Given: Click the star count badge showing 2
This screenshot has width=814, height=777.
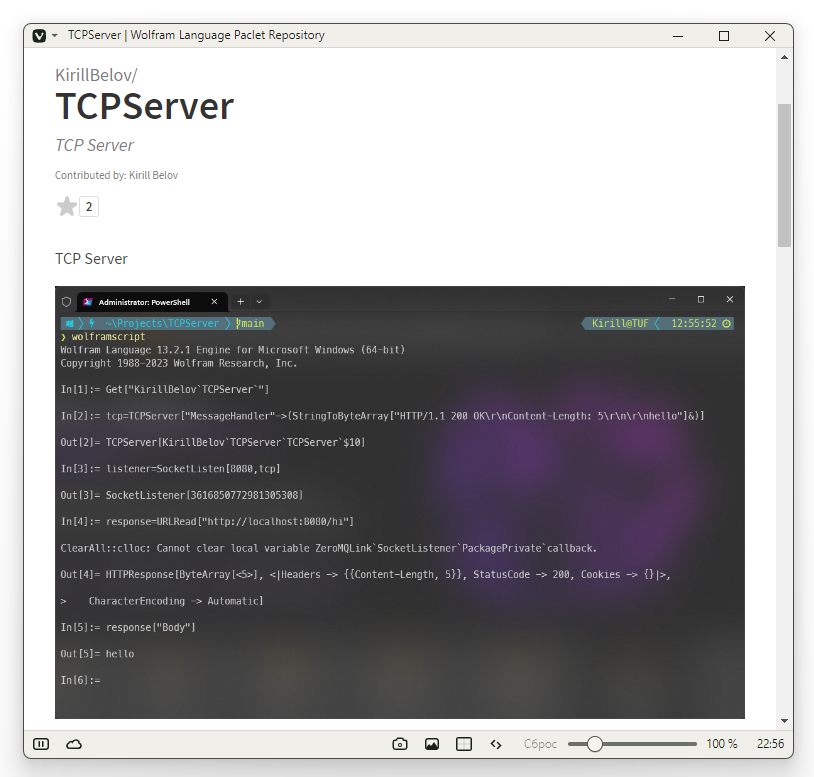Looking at the screenshot, I should (x=89, y=207).
